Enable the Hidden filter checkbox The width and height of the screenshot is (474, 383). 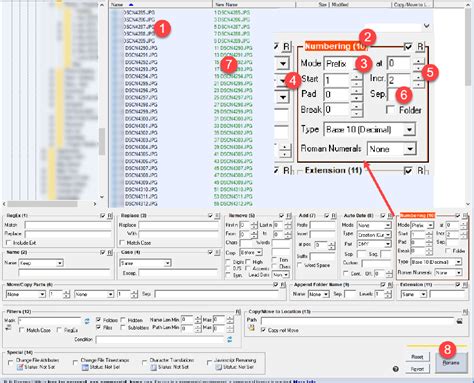pos(123,320)
